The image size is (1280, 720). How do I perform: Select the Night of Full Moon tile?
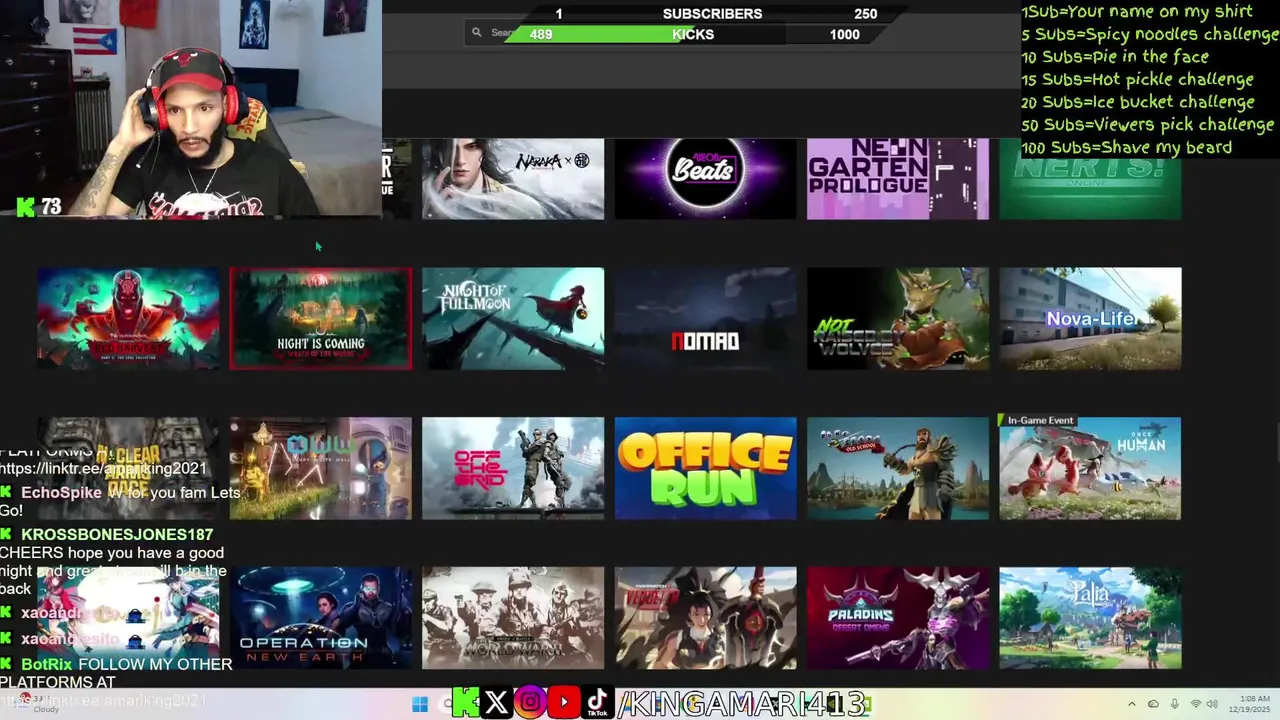[x=513, y=318]
